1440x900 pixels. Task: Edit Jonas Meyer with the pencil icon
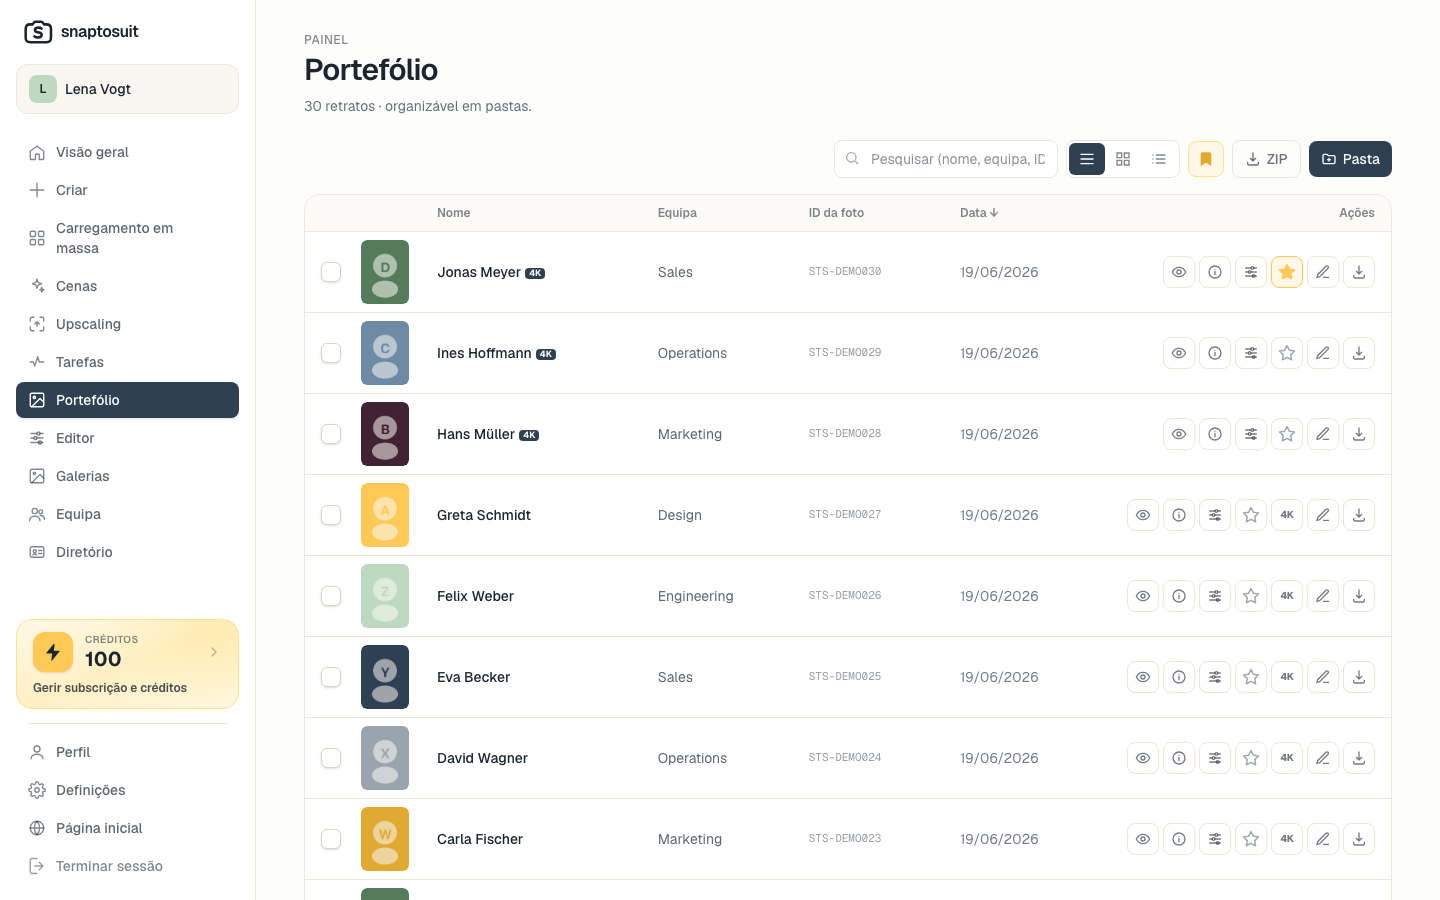coord(1323,272)
